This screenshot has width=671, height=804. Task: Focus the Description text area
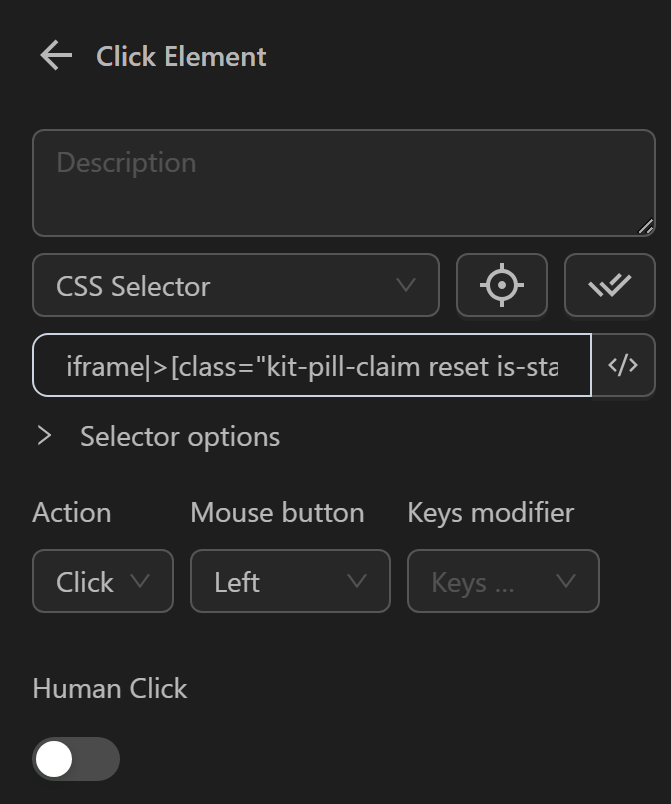click(343, 182)
